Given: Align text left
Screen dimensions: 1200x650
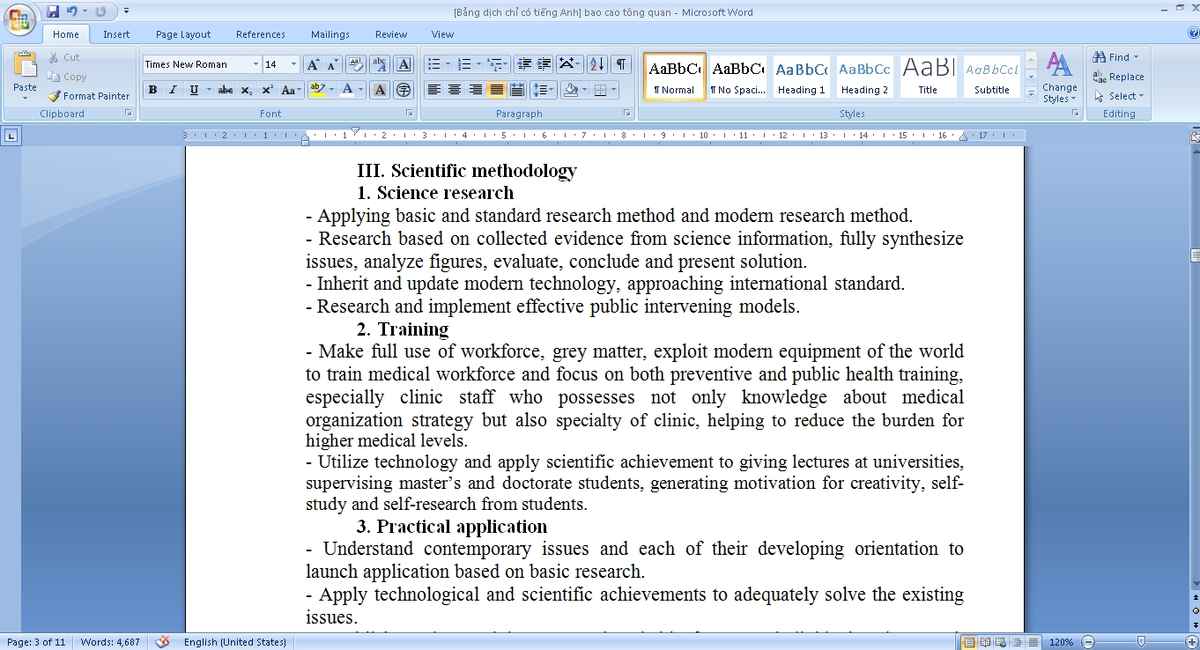Looking at the screenshot, I should [435, 90].
